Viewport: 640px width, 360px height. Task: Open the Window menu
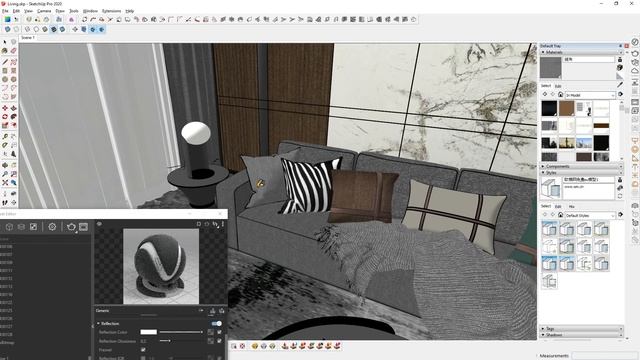click(x=90, y=11)
